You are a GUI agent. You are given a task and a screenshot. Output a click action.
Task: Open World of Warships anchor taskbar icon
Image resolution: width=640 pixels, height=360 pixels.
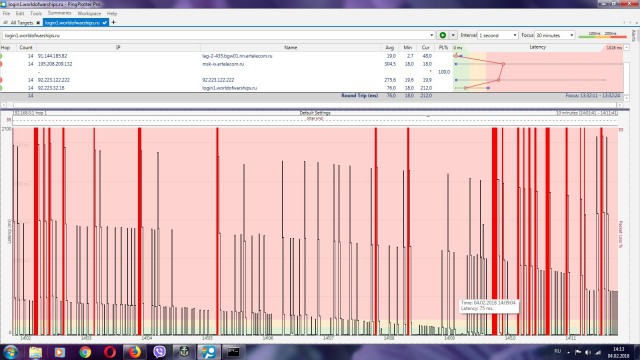pyautogui.click(x=184, y=352)
